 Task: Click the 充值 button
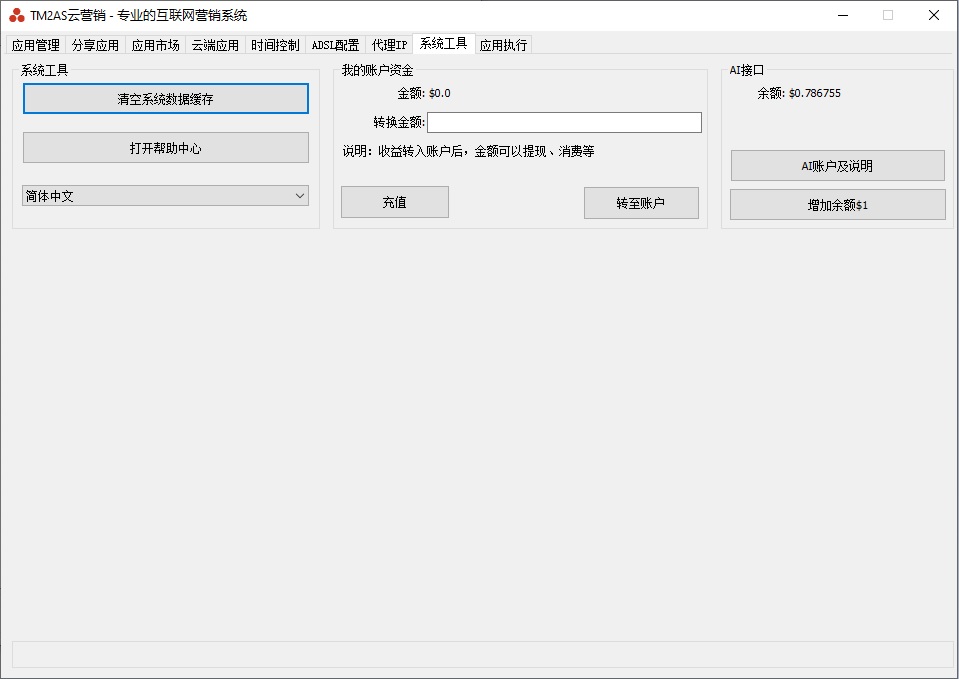click(x=394, y=202)
